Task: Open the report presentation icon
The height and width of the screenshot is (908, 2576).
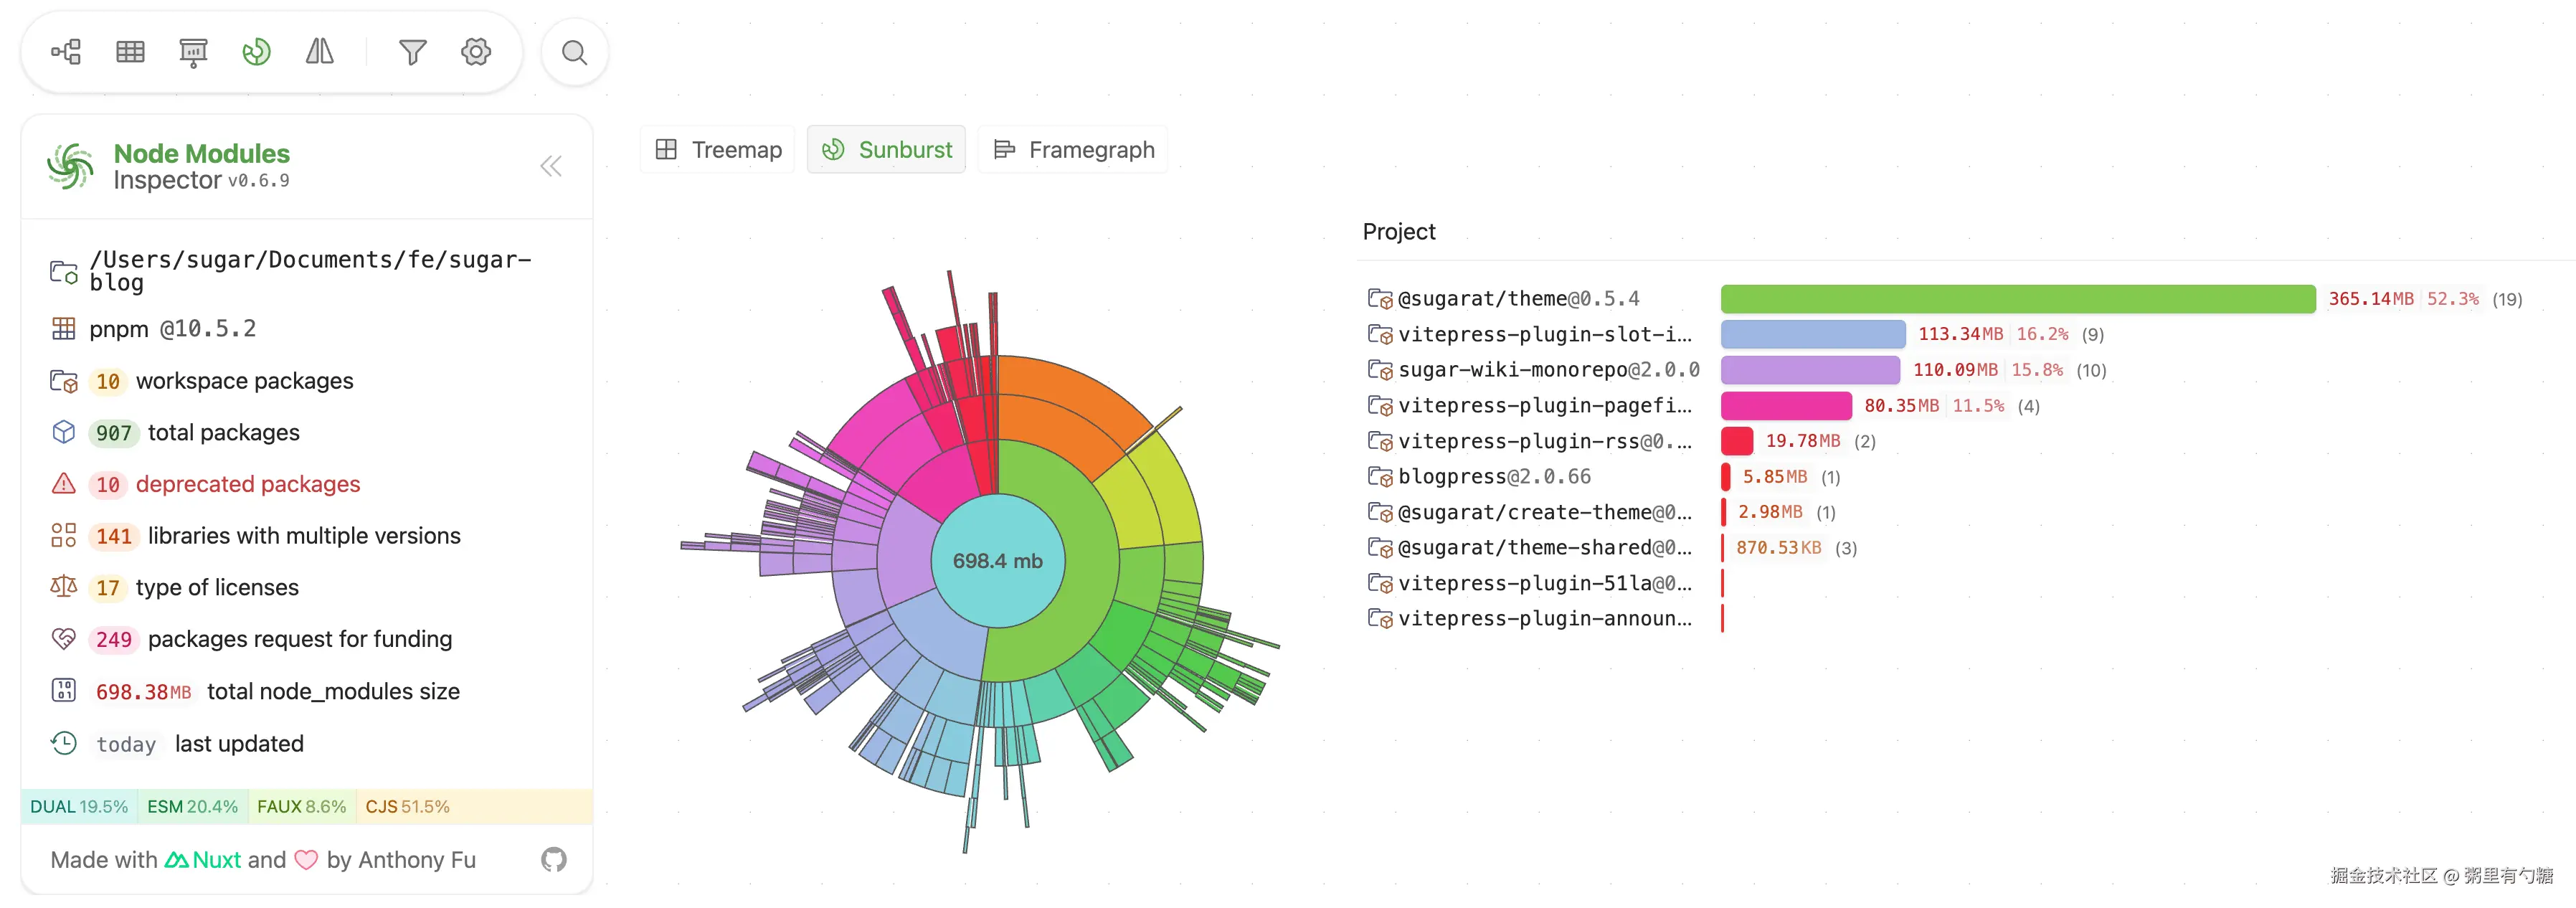Action: pyautogui.click(x=193, y=52)
